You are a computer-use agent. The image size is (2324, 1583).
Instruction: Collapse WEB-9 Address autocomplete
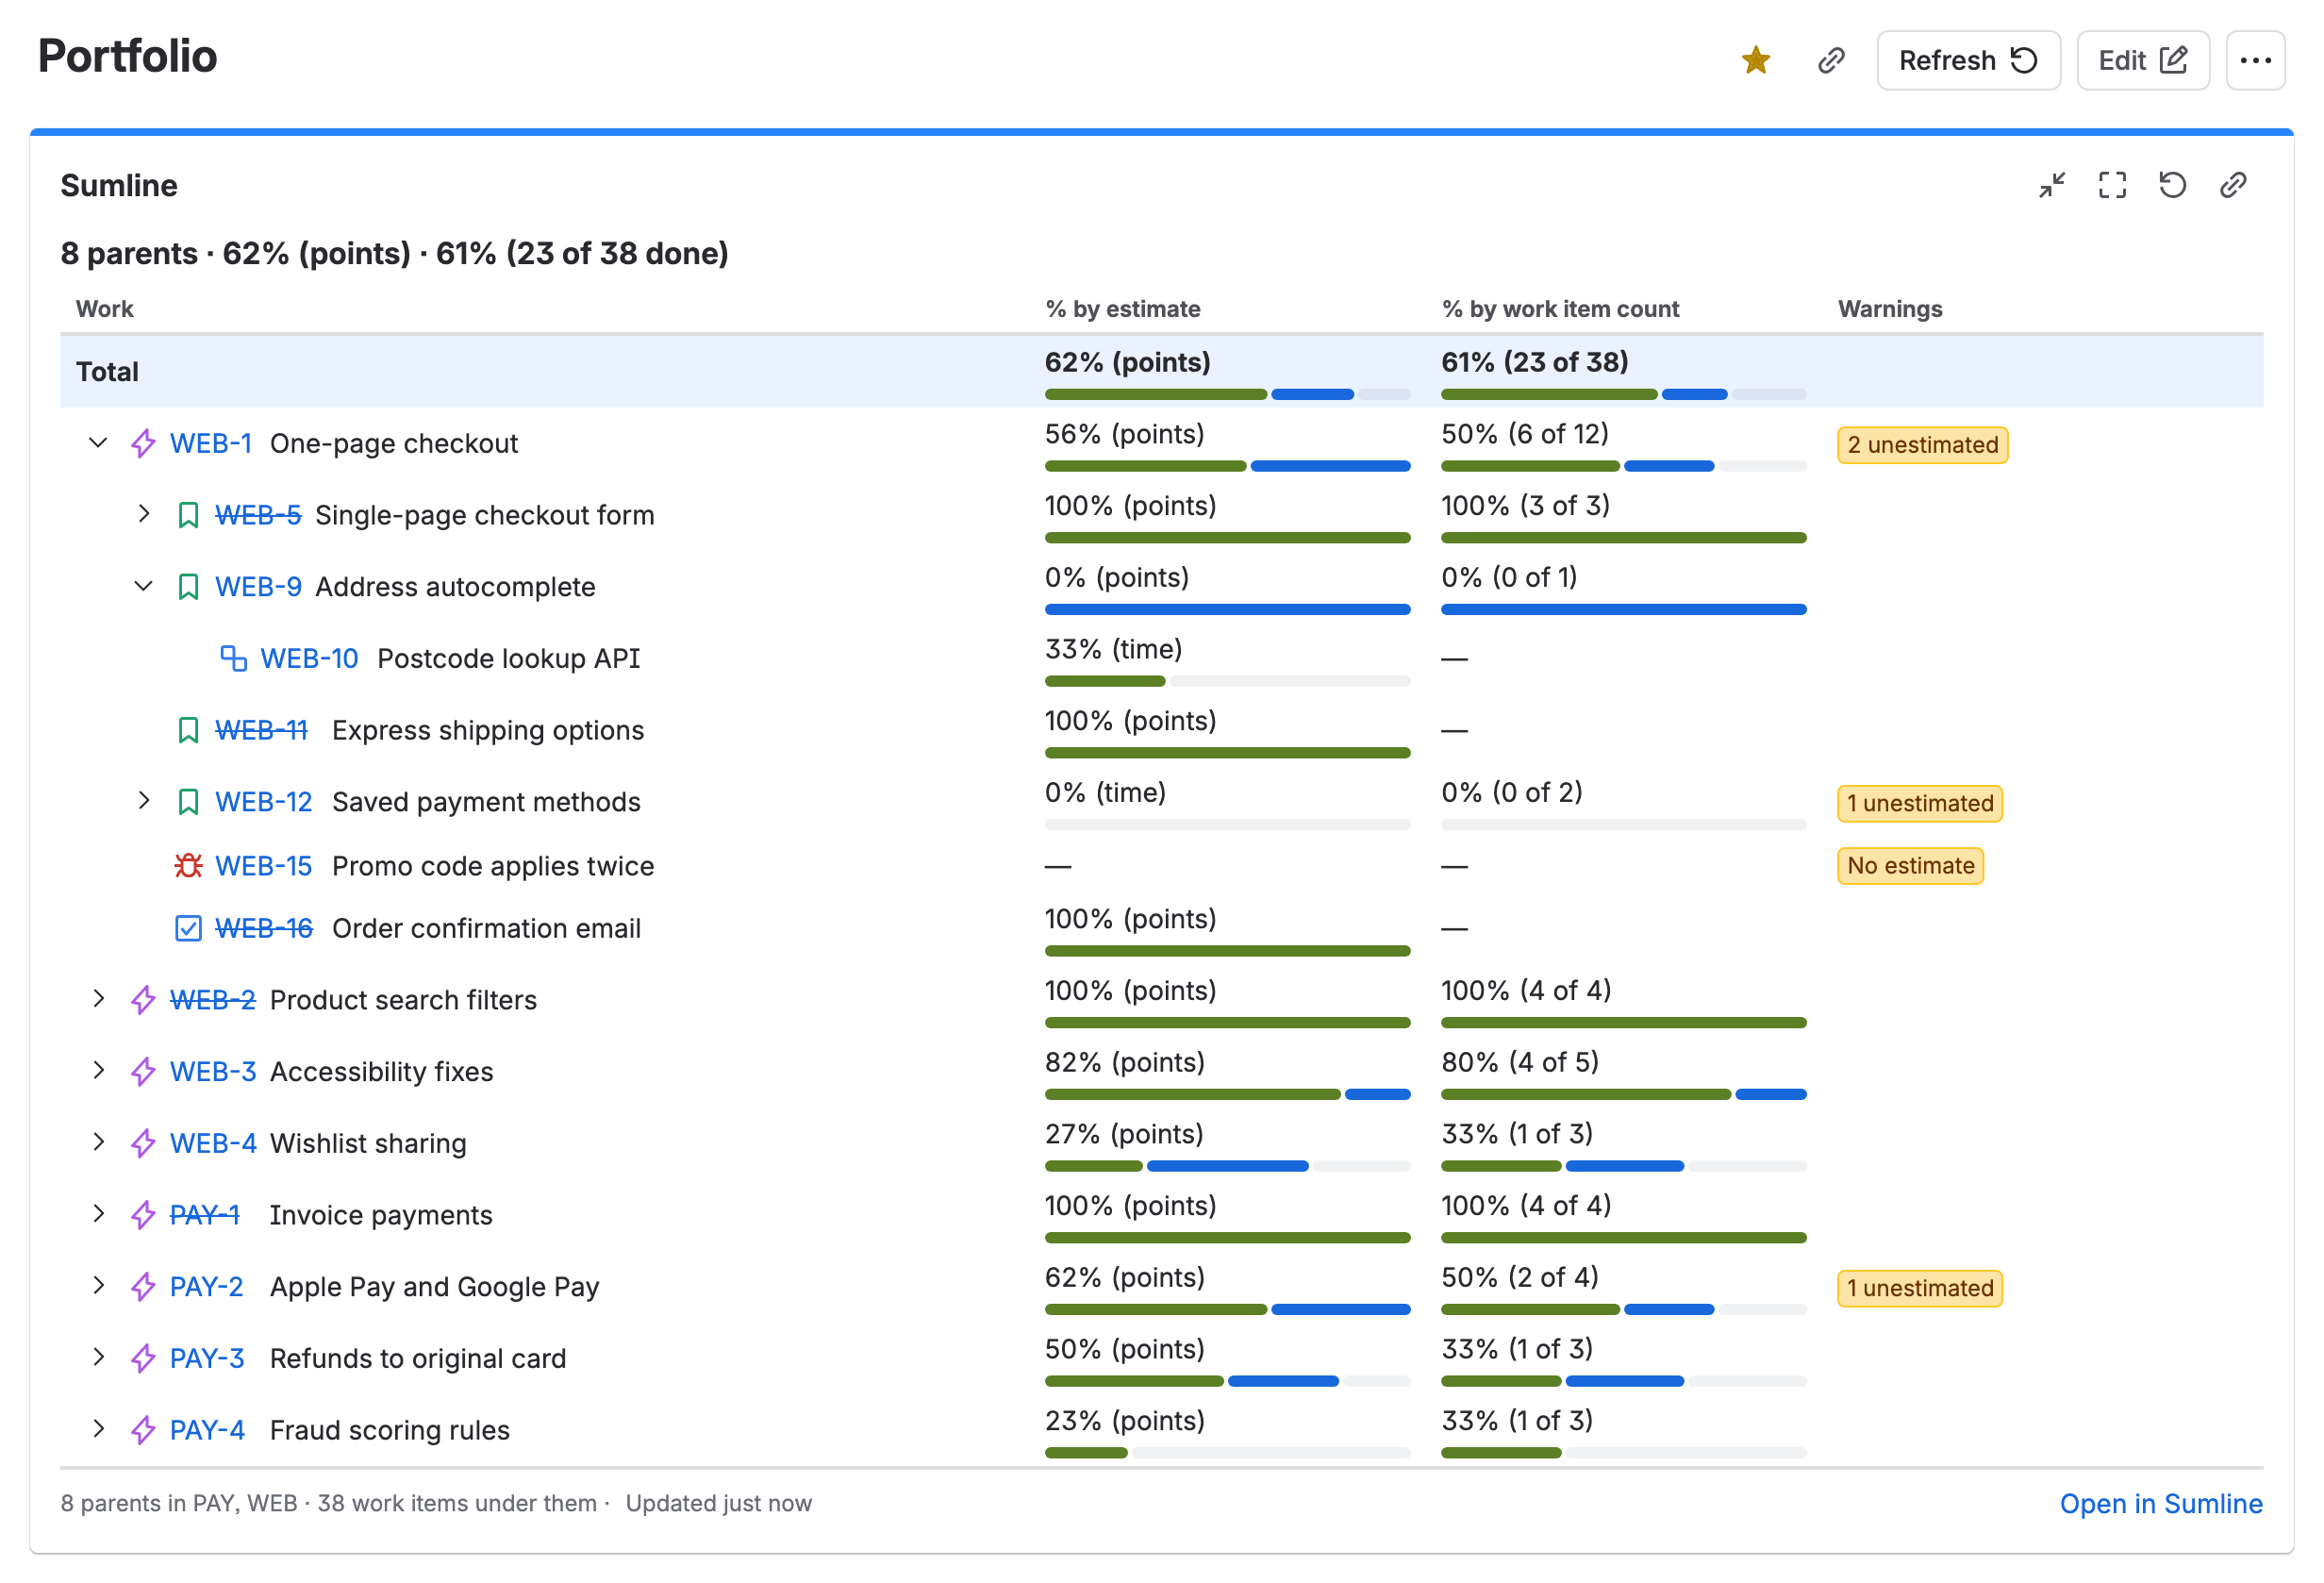pos(143,586)
